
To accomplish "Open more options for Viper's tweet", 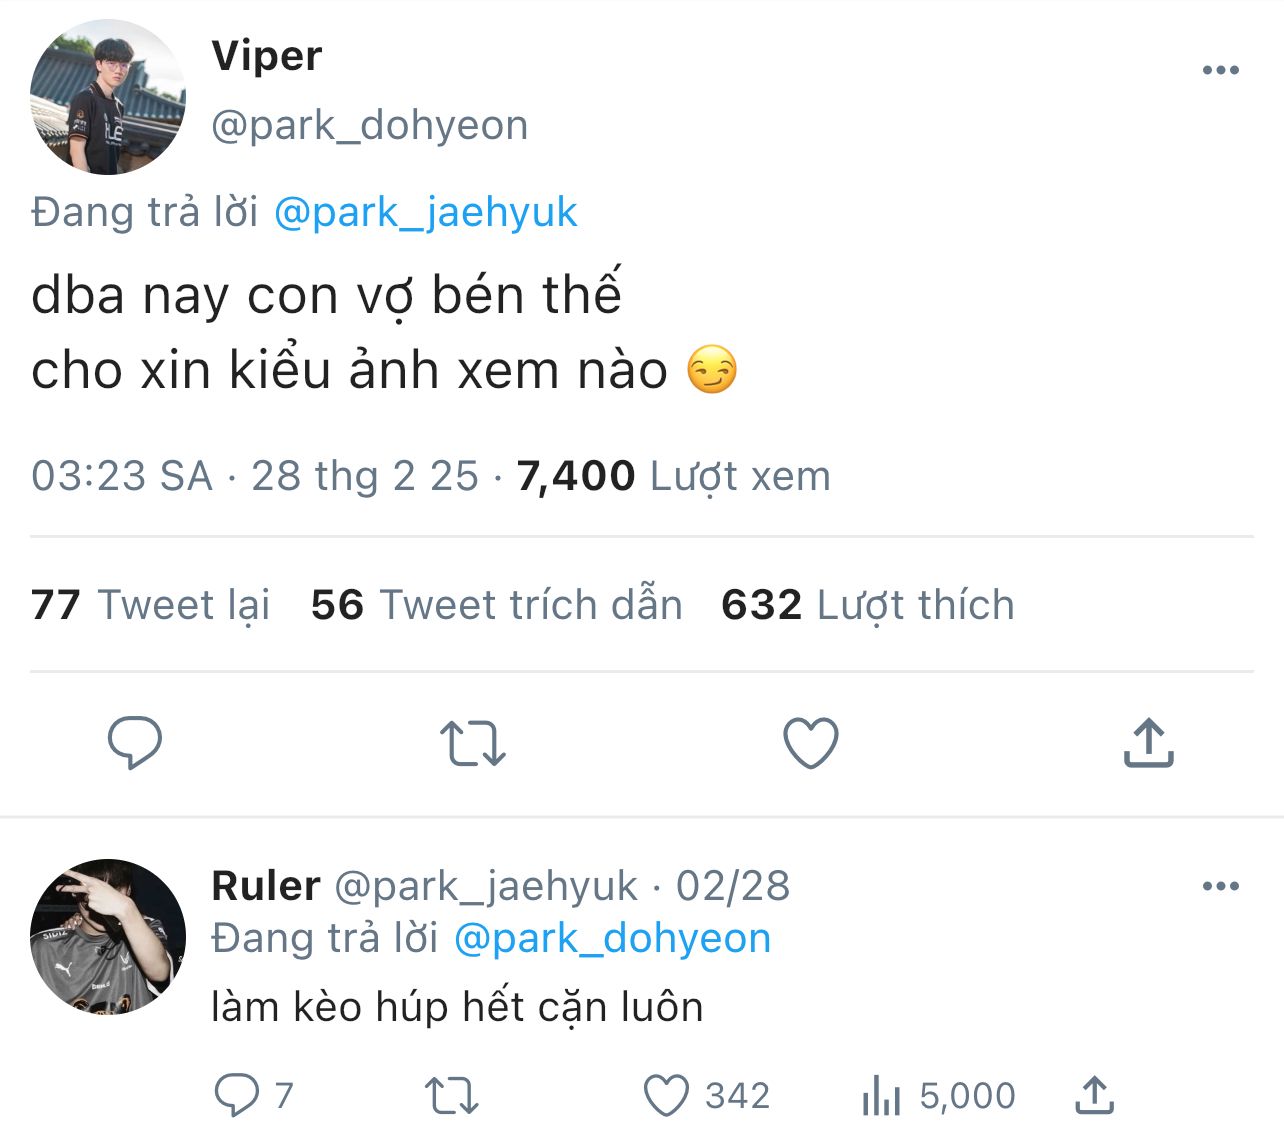I will pos(1220,70).
